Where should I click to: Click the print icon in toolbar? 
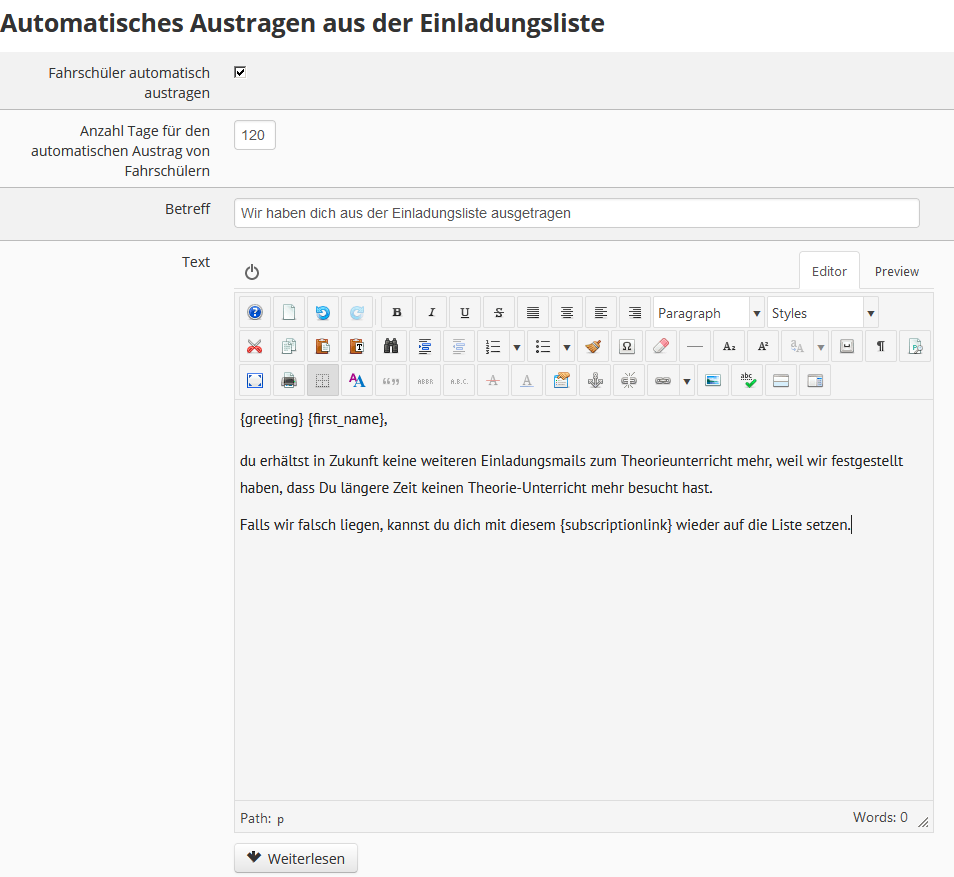click(289, 381)
